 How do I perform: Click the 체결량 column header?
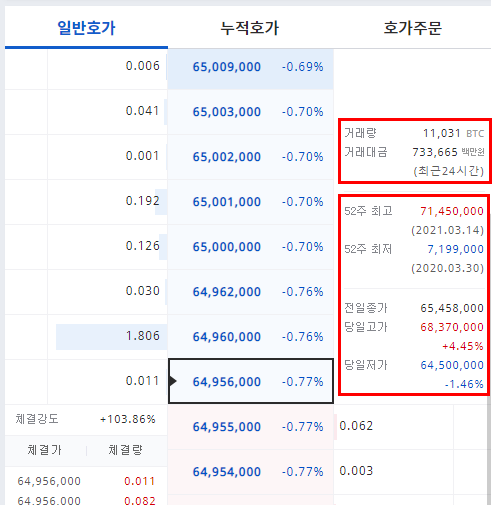click(x=125, y=450)
